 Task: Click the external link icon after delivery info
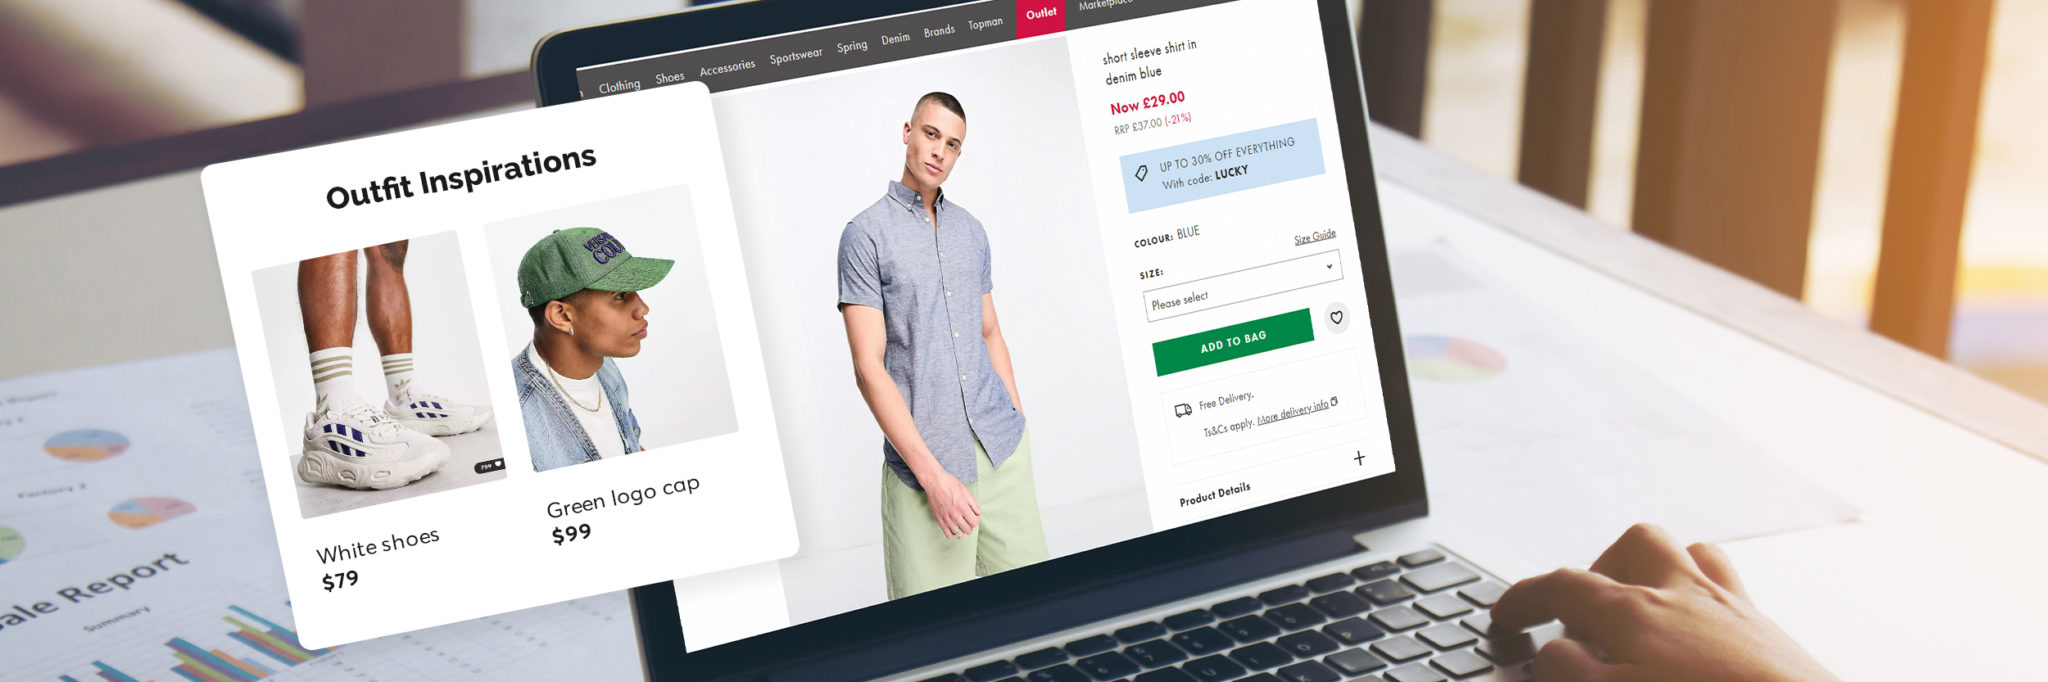tap(1334, 402)
